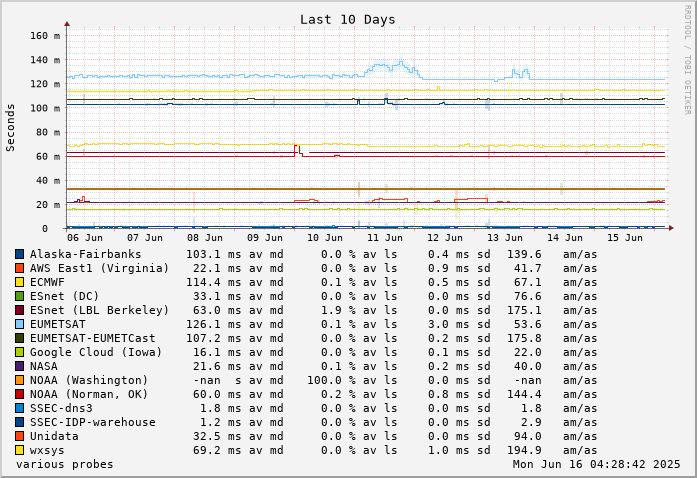The image size is (697, 478).
Task: Click the Google Cloud (Iowa) swatch
Action: pos(19,352)
